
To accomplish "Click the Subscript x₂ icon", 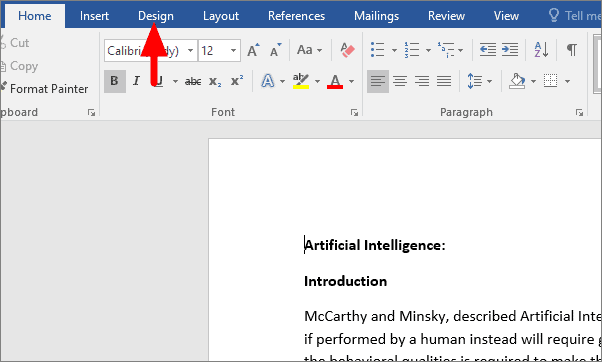I will click(x=215, y=82).
